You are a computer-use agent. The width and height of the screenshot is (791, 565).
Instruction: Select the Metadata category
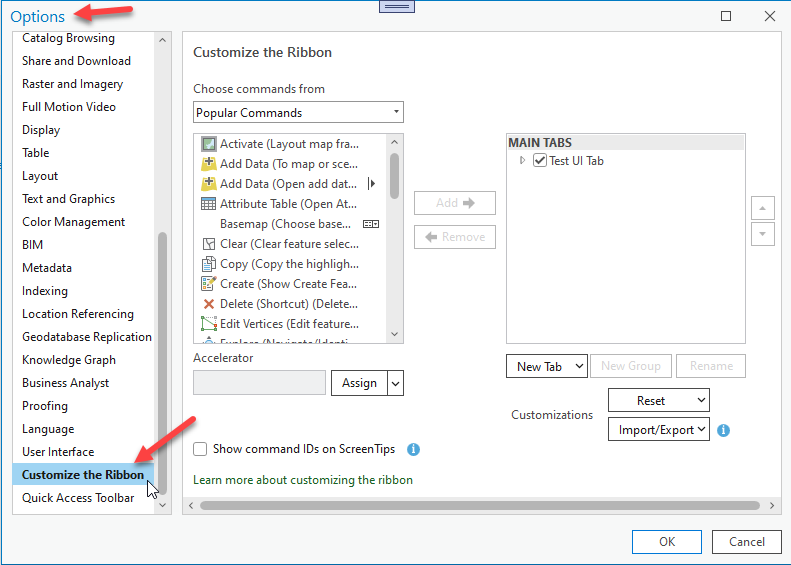[x=47, y=268]
